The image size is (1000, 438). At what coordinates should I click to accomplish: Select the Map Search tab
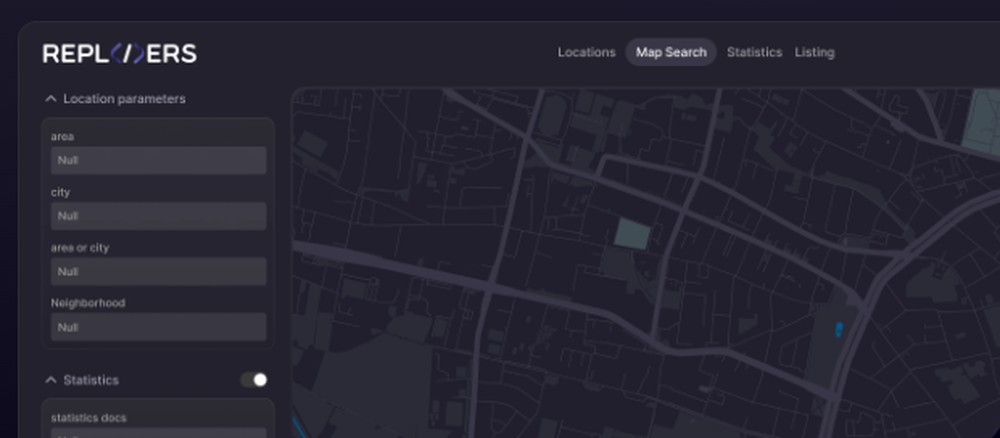point(671,52)
